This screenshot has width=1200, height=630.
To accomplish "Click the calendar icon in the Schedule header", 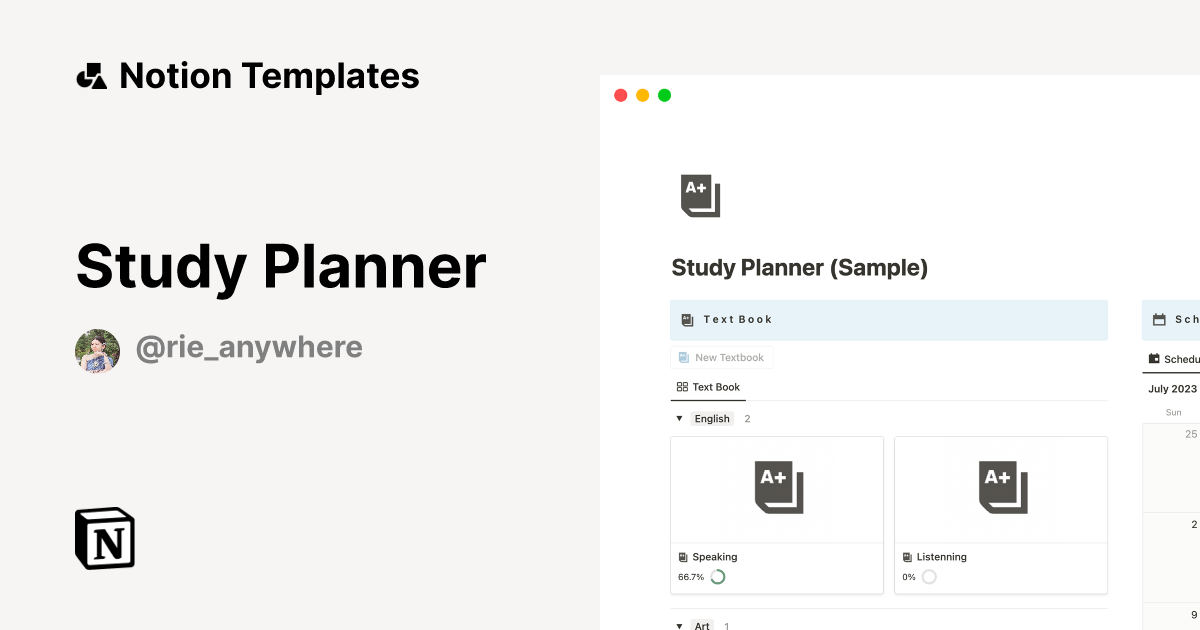I will click(x=1159, y=319).
